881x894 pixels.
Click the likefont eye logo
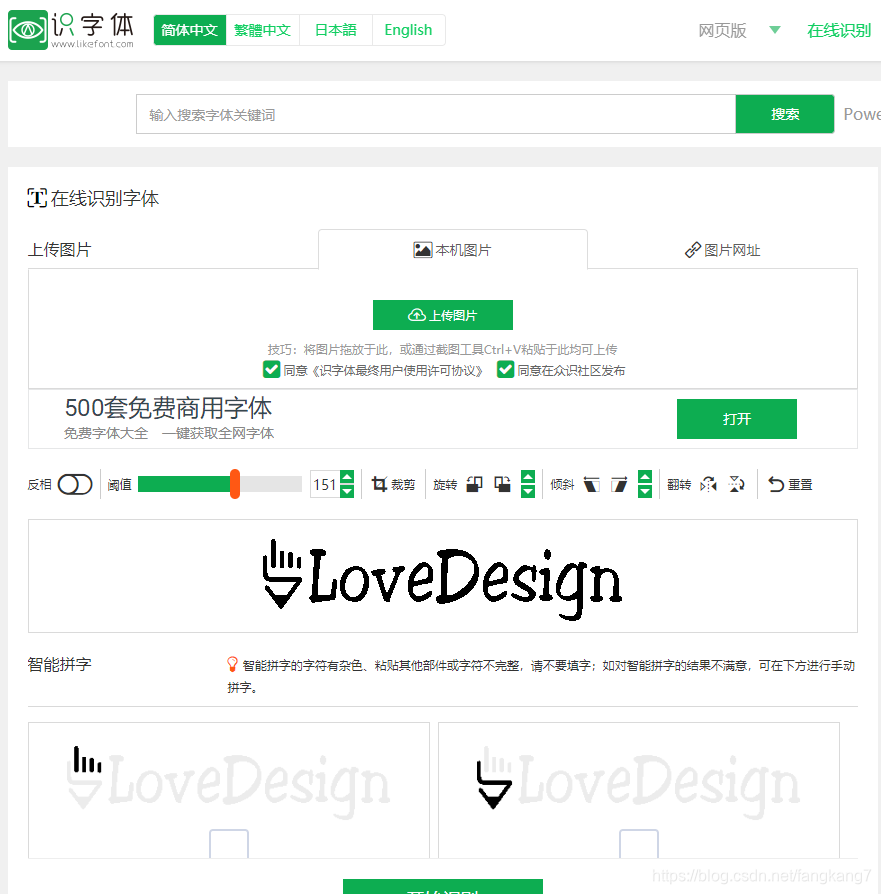[28, 30]
